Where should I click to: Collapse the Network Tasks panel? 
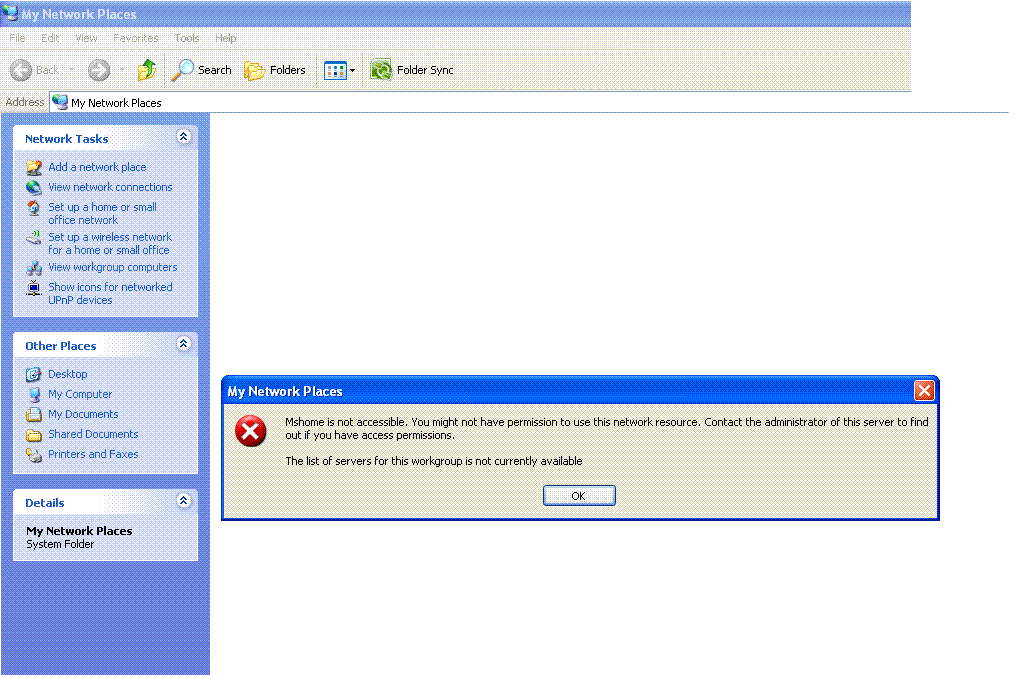[x=184, y=136]
